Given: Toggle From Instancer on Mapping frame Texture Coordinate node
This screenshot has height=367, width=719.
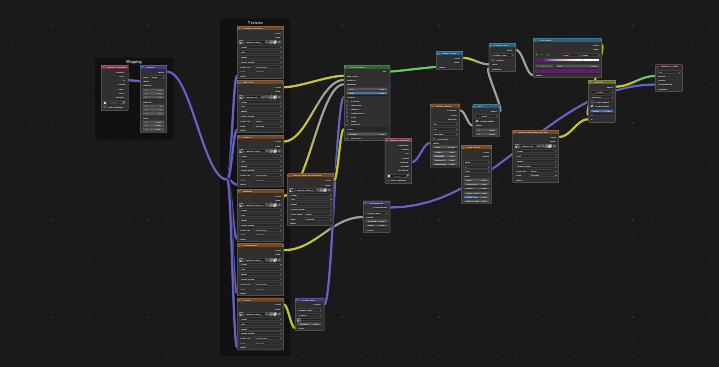Looking at the screenshot, I should point(105,107).
